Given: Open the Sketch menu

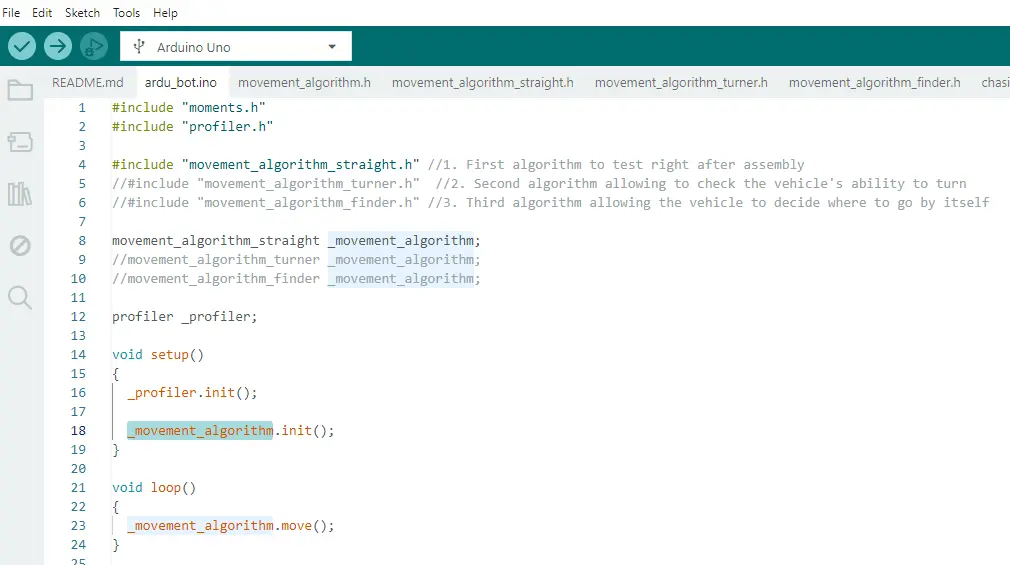Looking at the screenshot, I should coord(82,13).
